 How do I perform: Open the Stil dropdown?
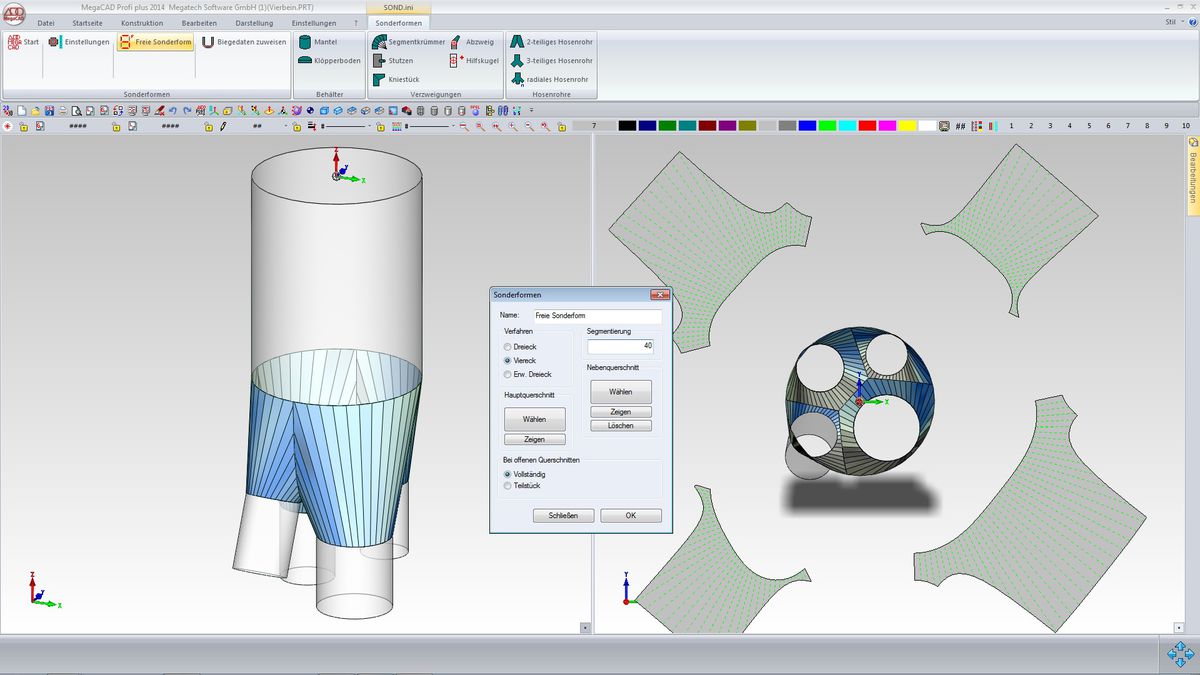click(x=1173, y=22)
